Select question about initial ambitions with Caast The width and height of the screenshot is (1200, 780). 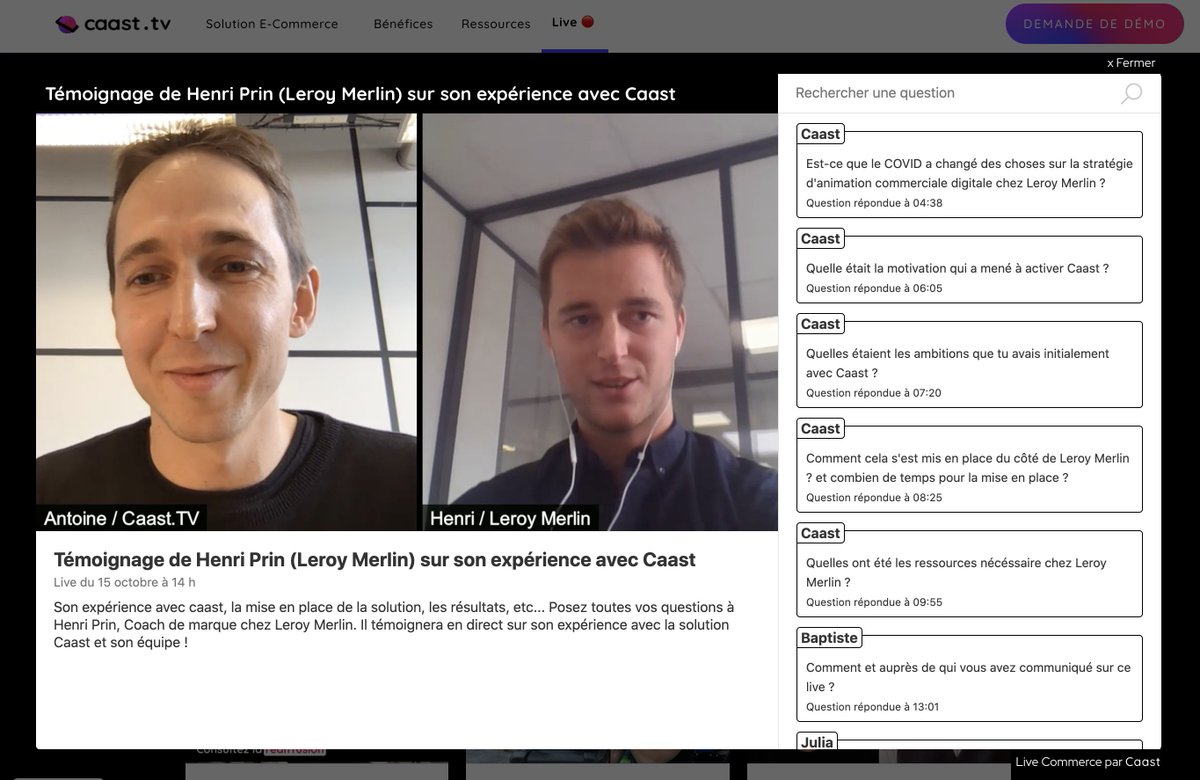click(x=969, y=364)
